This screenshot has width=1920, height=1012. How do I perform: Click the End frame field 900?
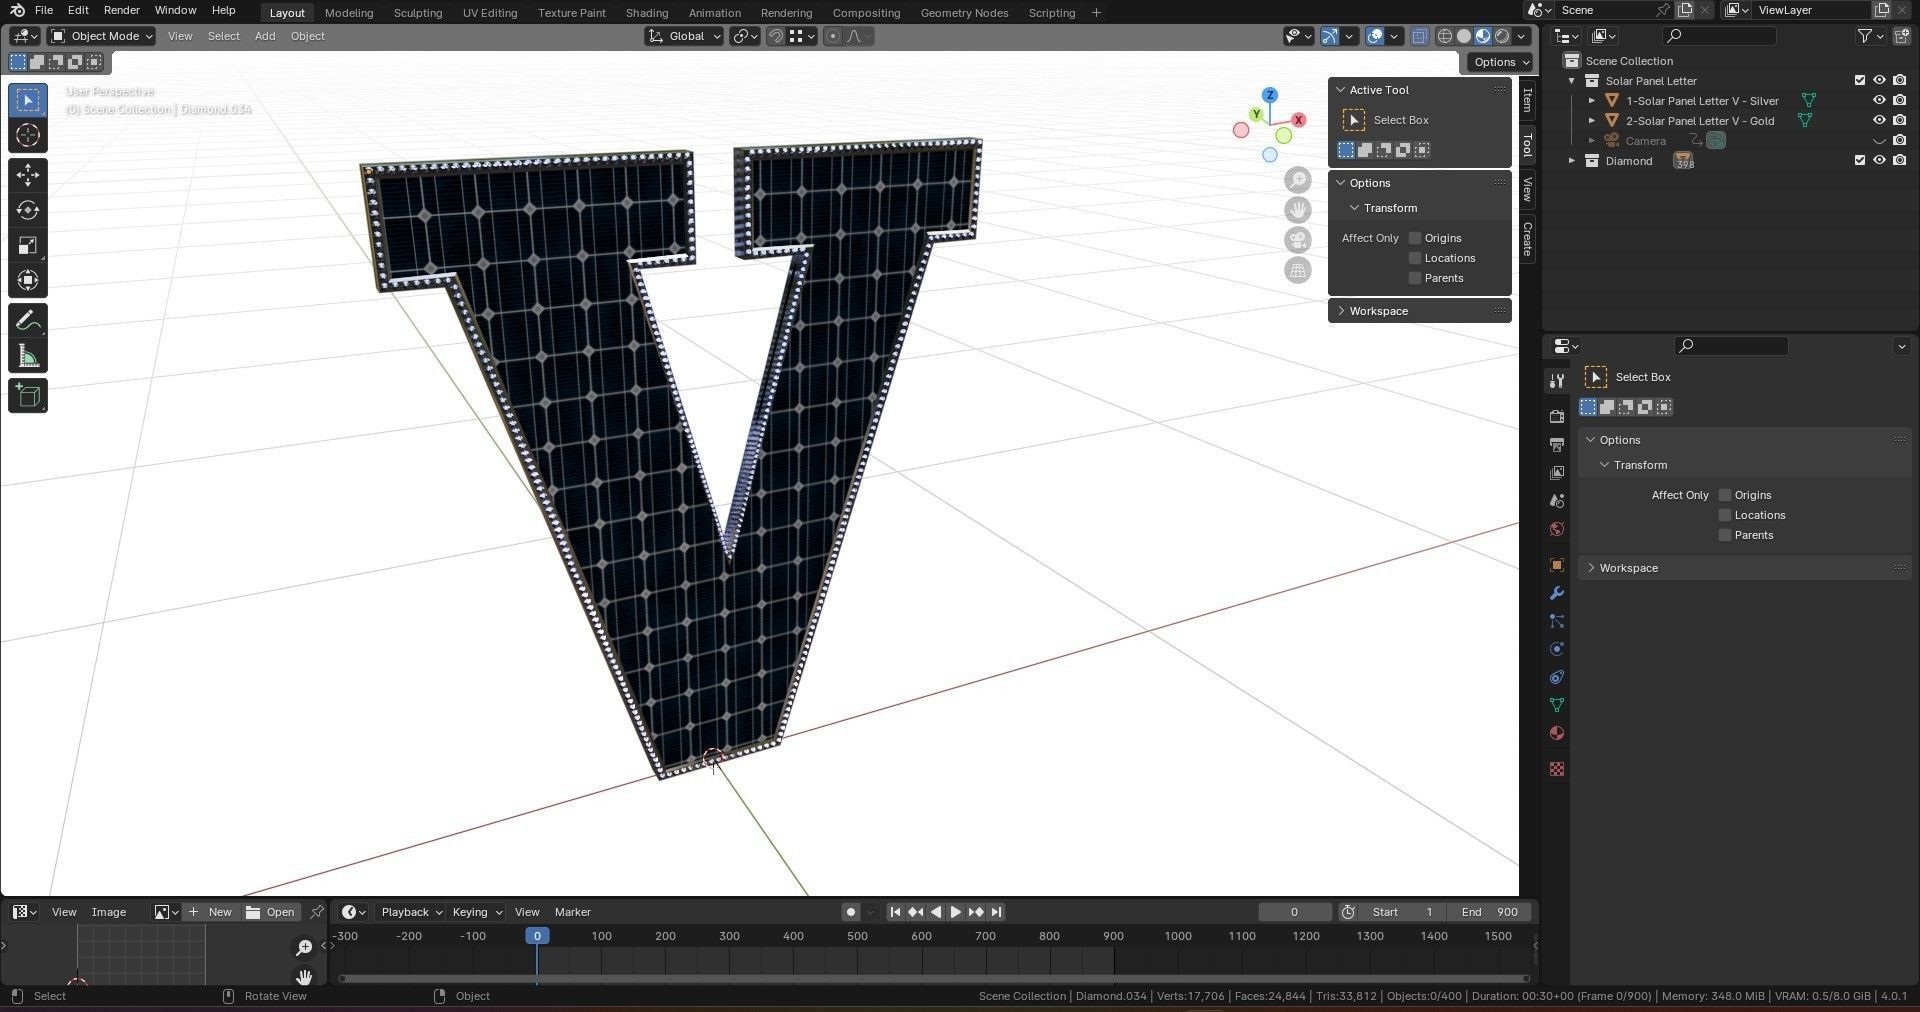coord(1489,912)
